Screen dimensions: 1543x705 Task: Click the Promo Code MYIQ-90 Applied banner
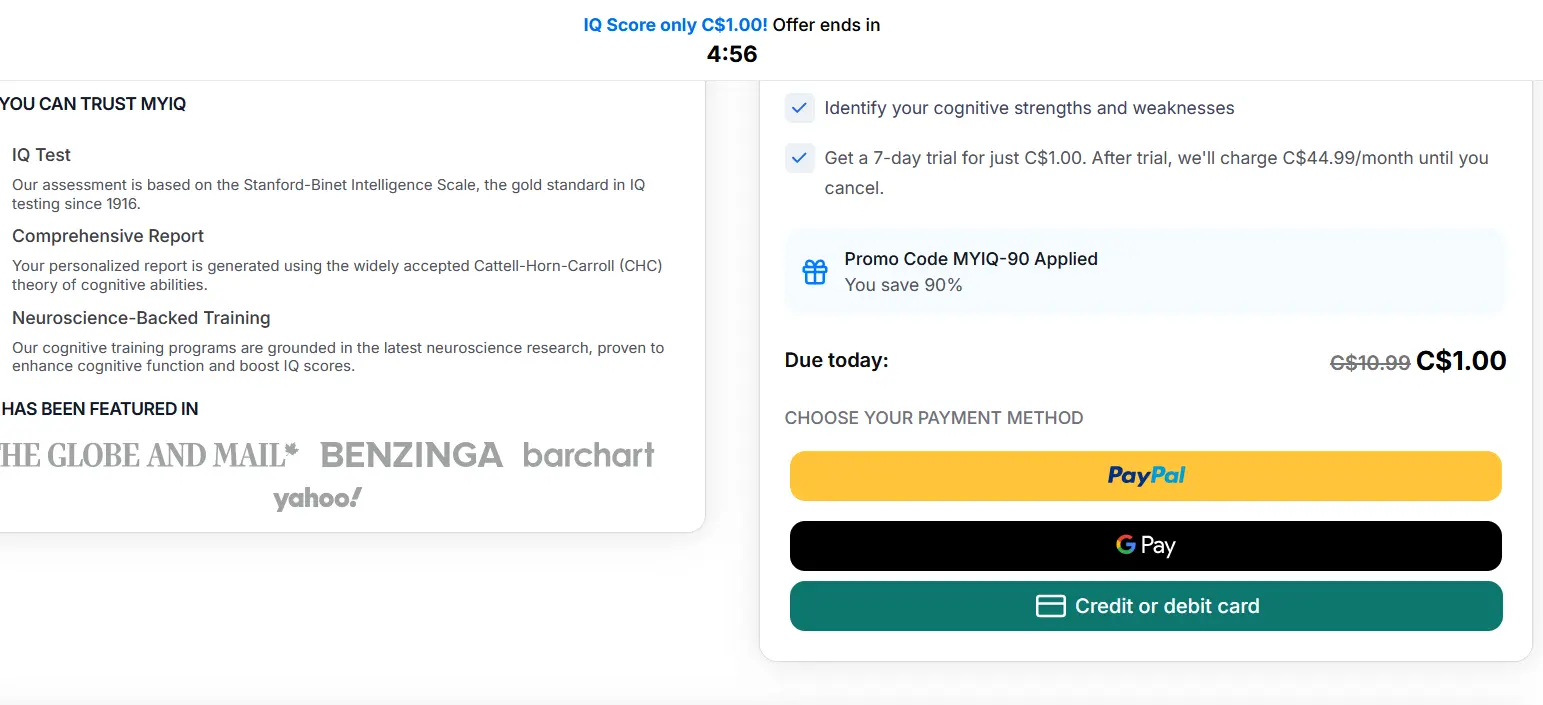pyautogui.click(x=1145, y=271)
